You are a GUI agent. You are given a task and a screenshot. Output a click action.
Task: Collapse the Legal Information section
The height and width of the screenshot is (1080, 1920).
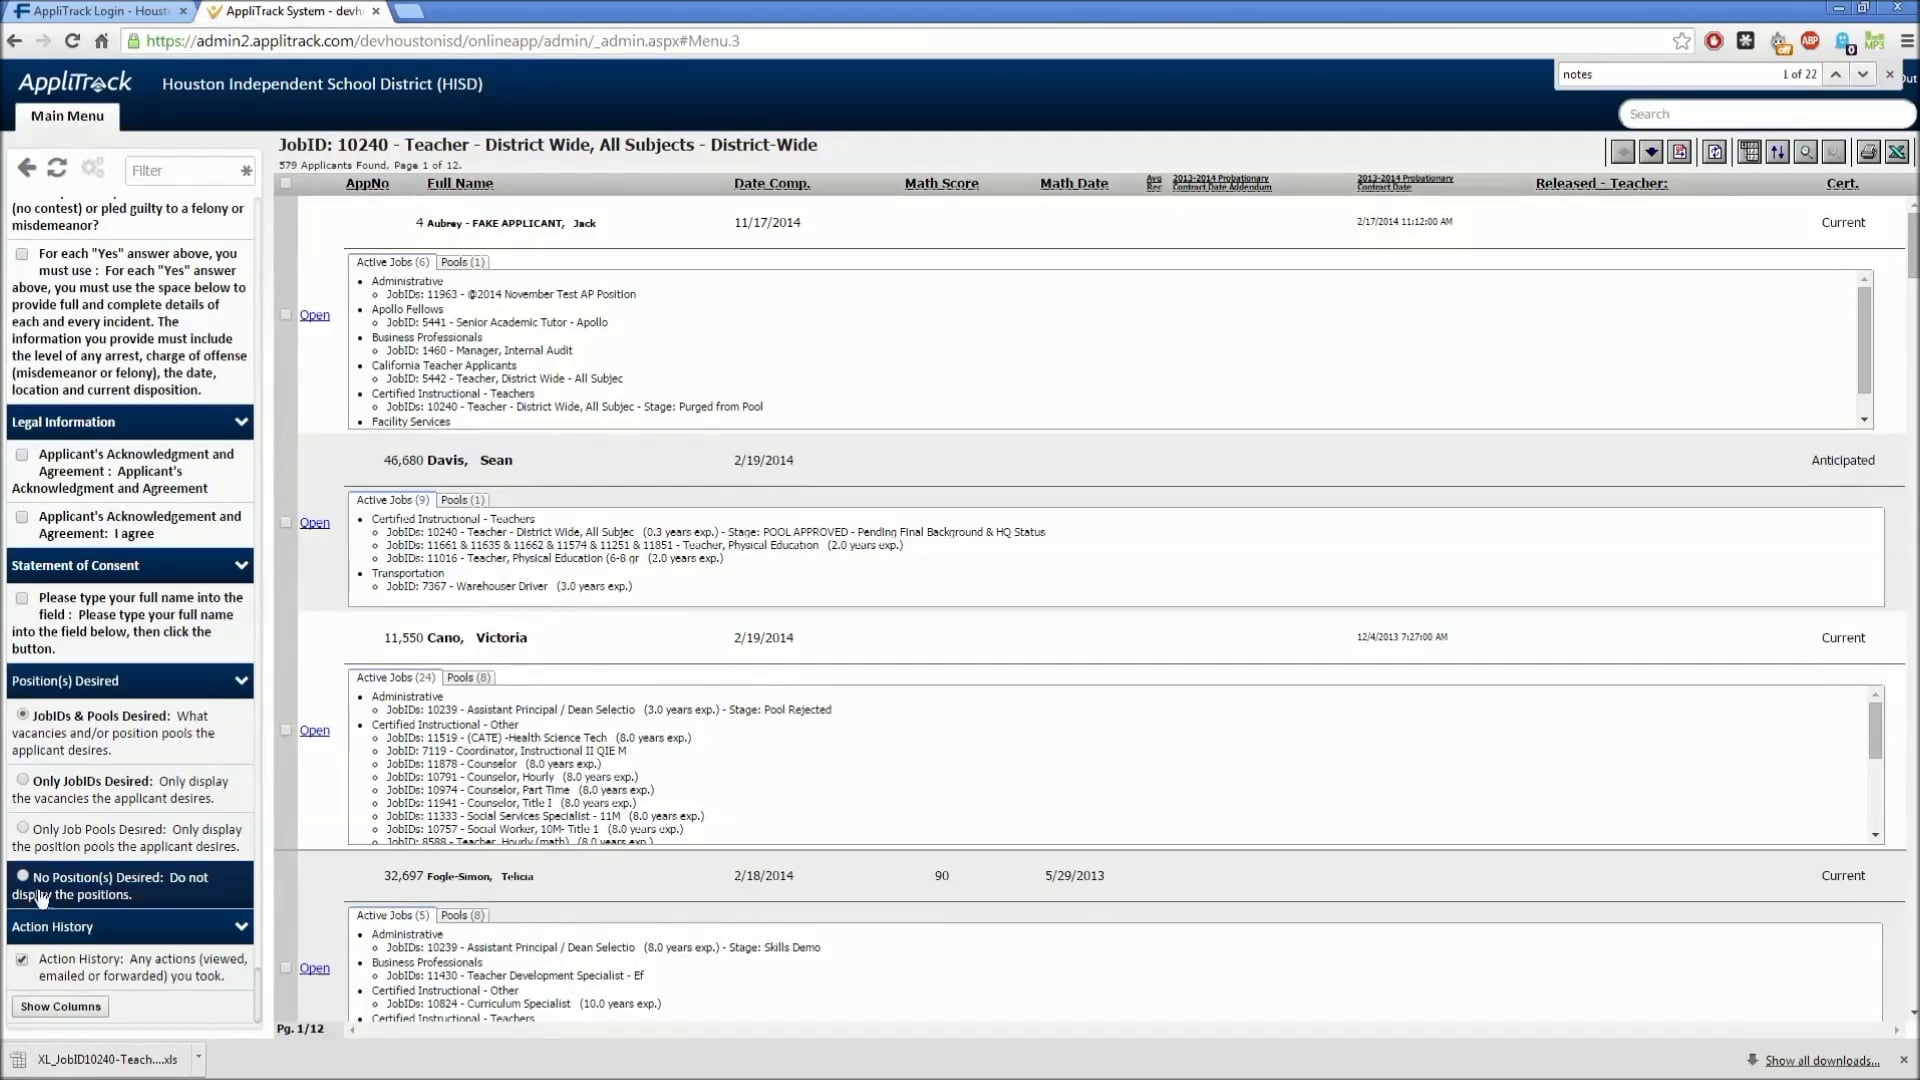click(241, 422)
